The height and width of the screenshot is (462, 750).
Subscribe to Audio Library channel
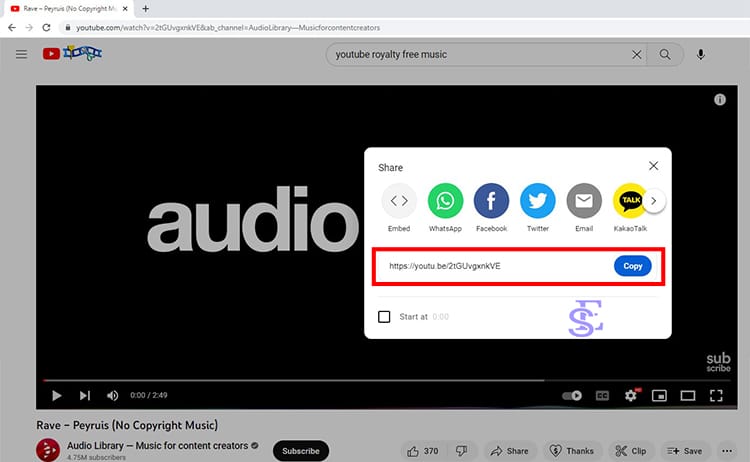(x=301, y=451)
